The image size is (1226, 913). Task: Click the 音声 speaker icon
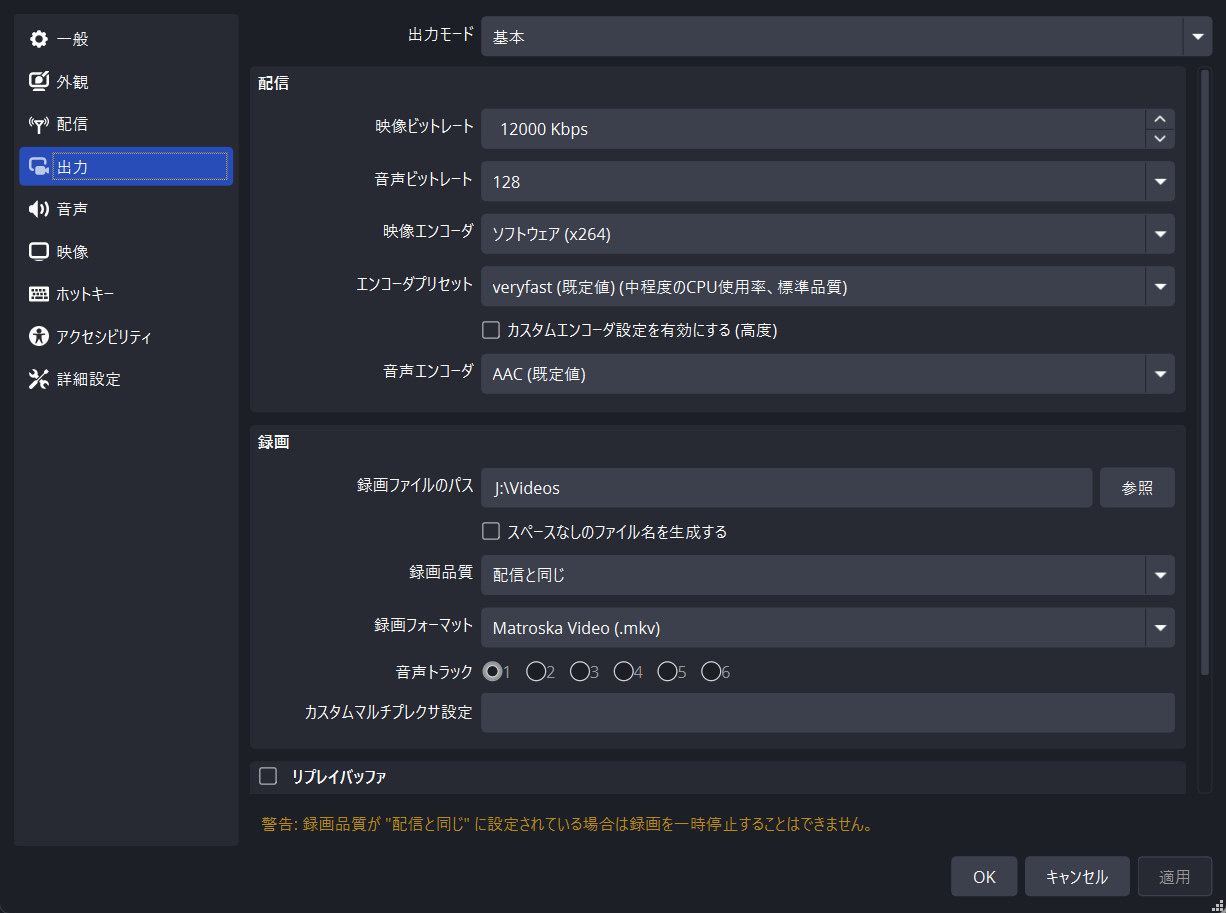(x=39, y=209)
